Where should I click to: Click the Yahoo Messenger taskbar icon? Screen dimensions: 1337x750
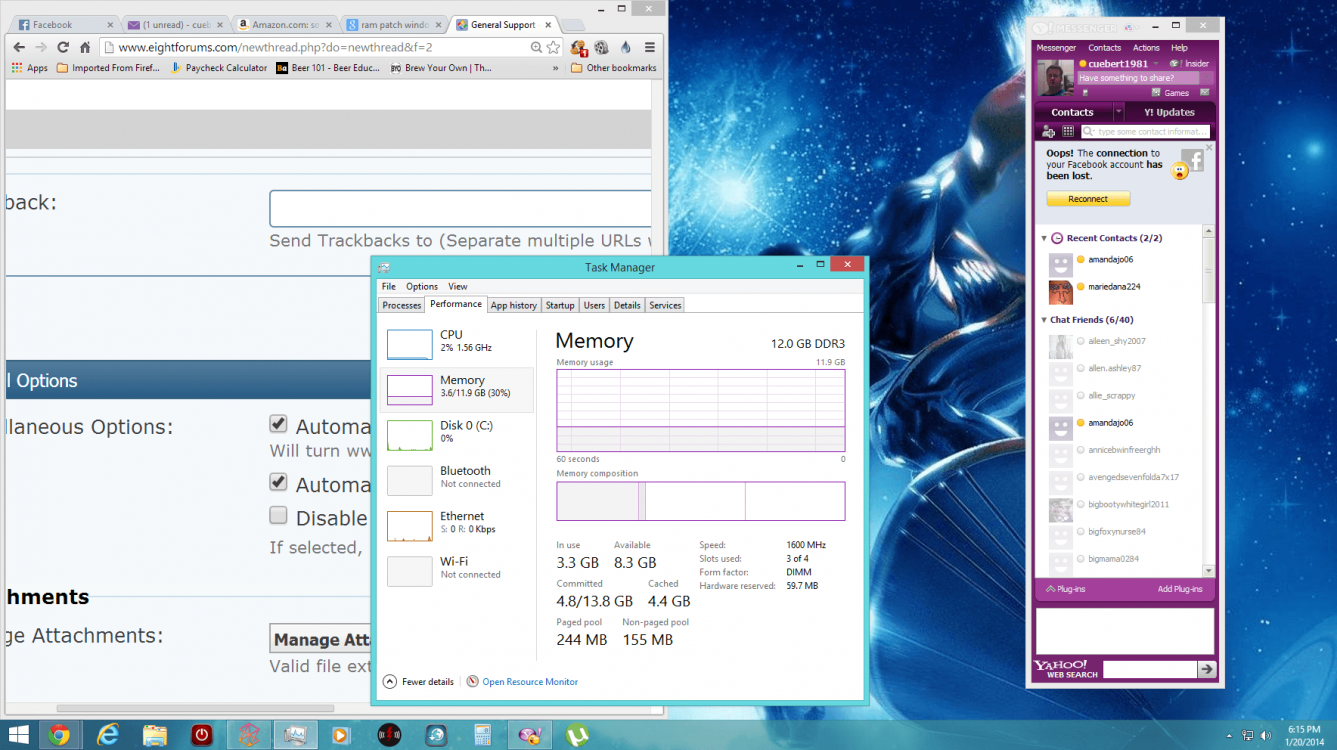(529, 735)
